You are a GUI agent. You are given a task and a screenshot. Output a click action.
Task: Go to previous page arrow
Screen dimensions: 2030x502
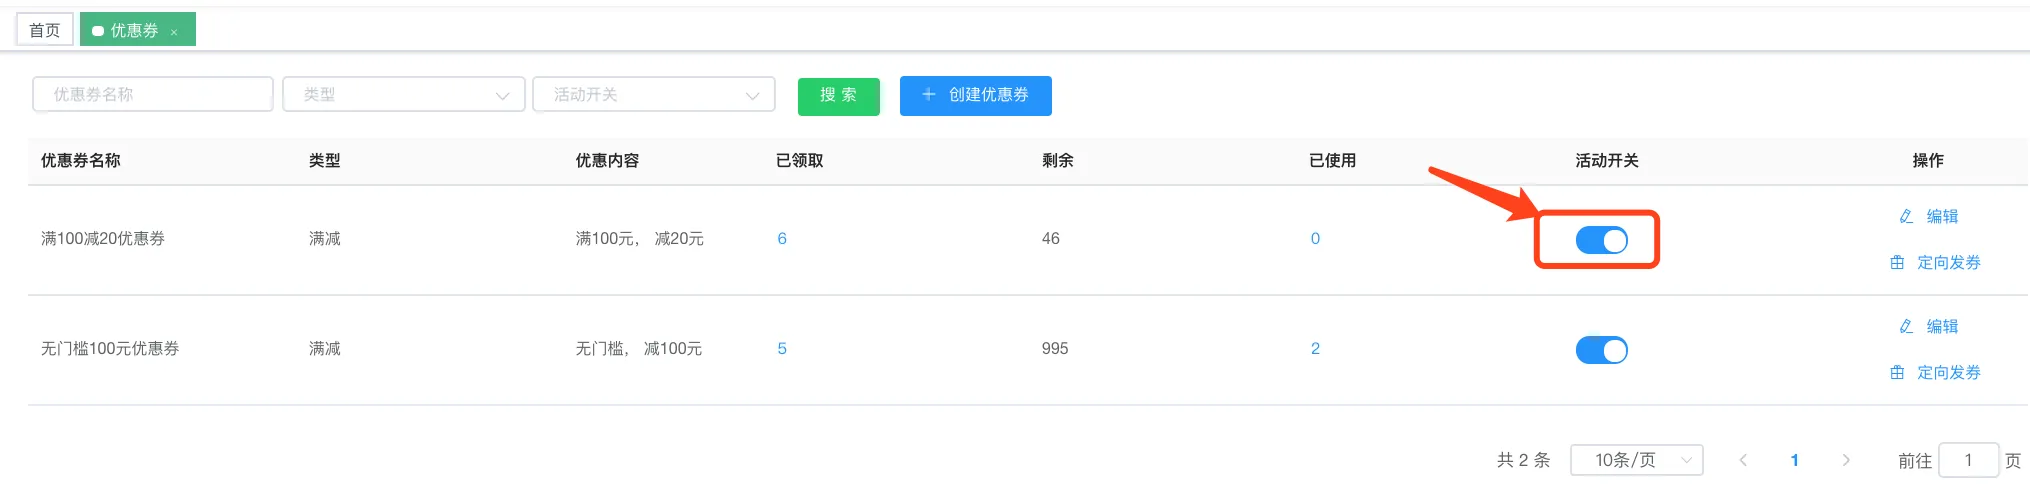pos(1743,460)
